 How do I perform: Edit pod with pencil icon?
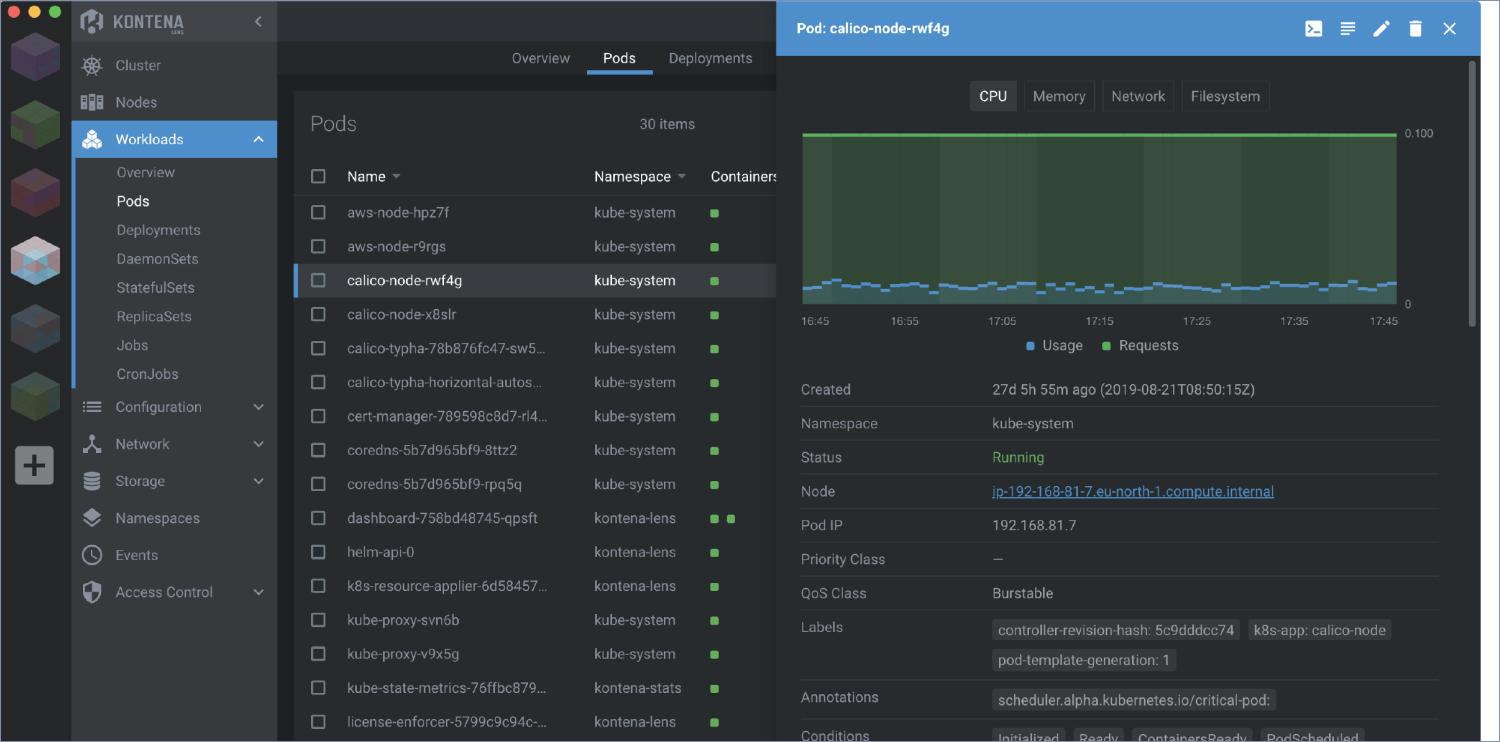pos(1381,29)
